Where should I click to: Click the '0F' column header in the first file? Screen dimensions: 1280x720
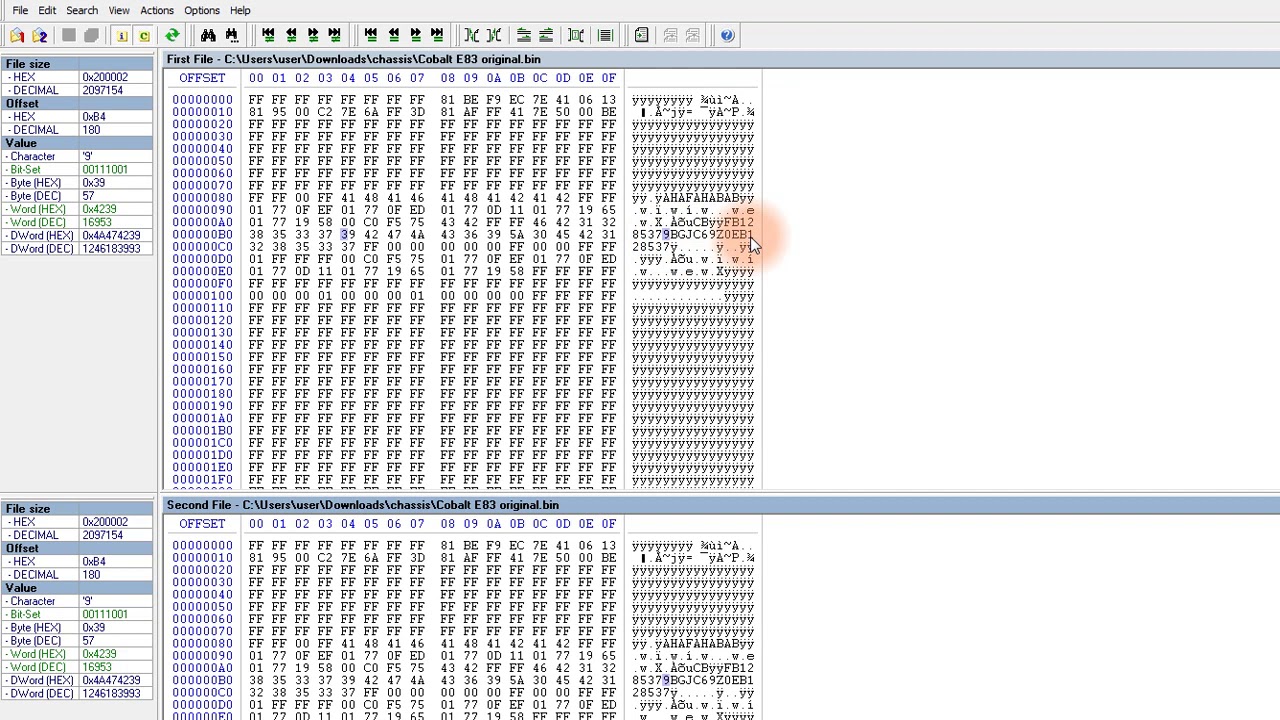tap(609, 78)
